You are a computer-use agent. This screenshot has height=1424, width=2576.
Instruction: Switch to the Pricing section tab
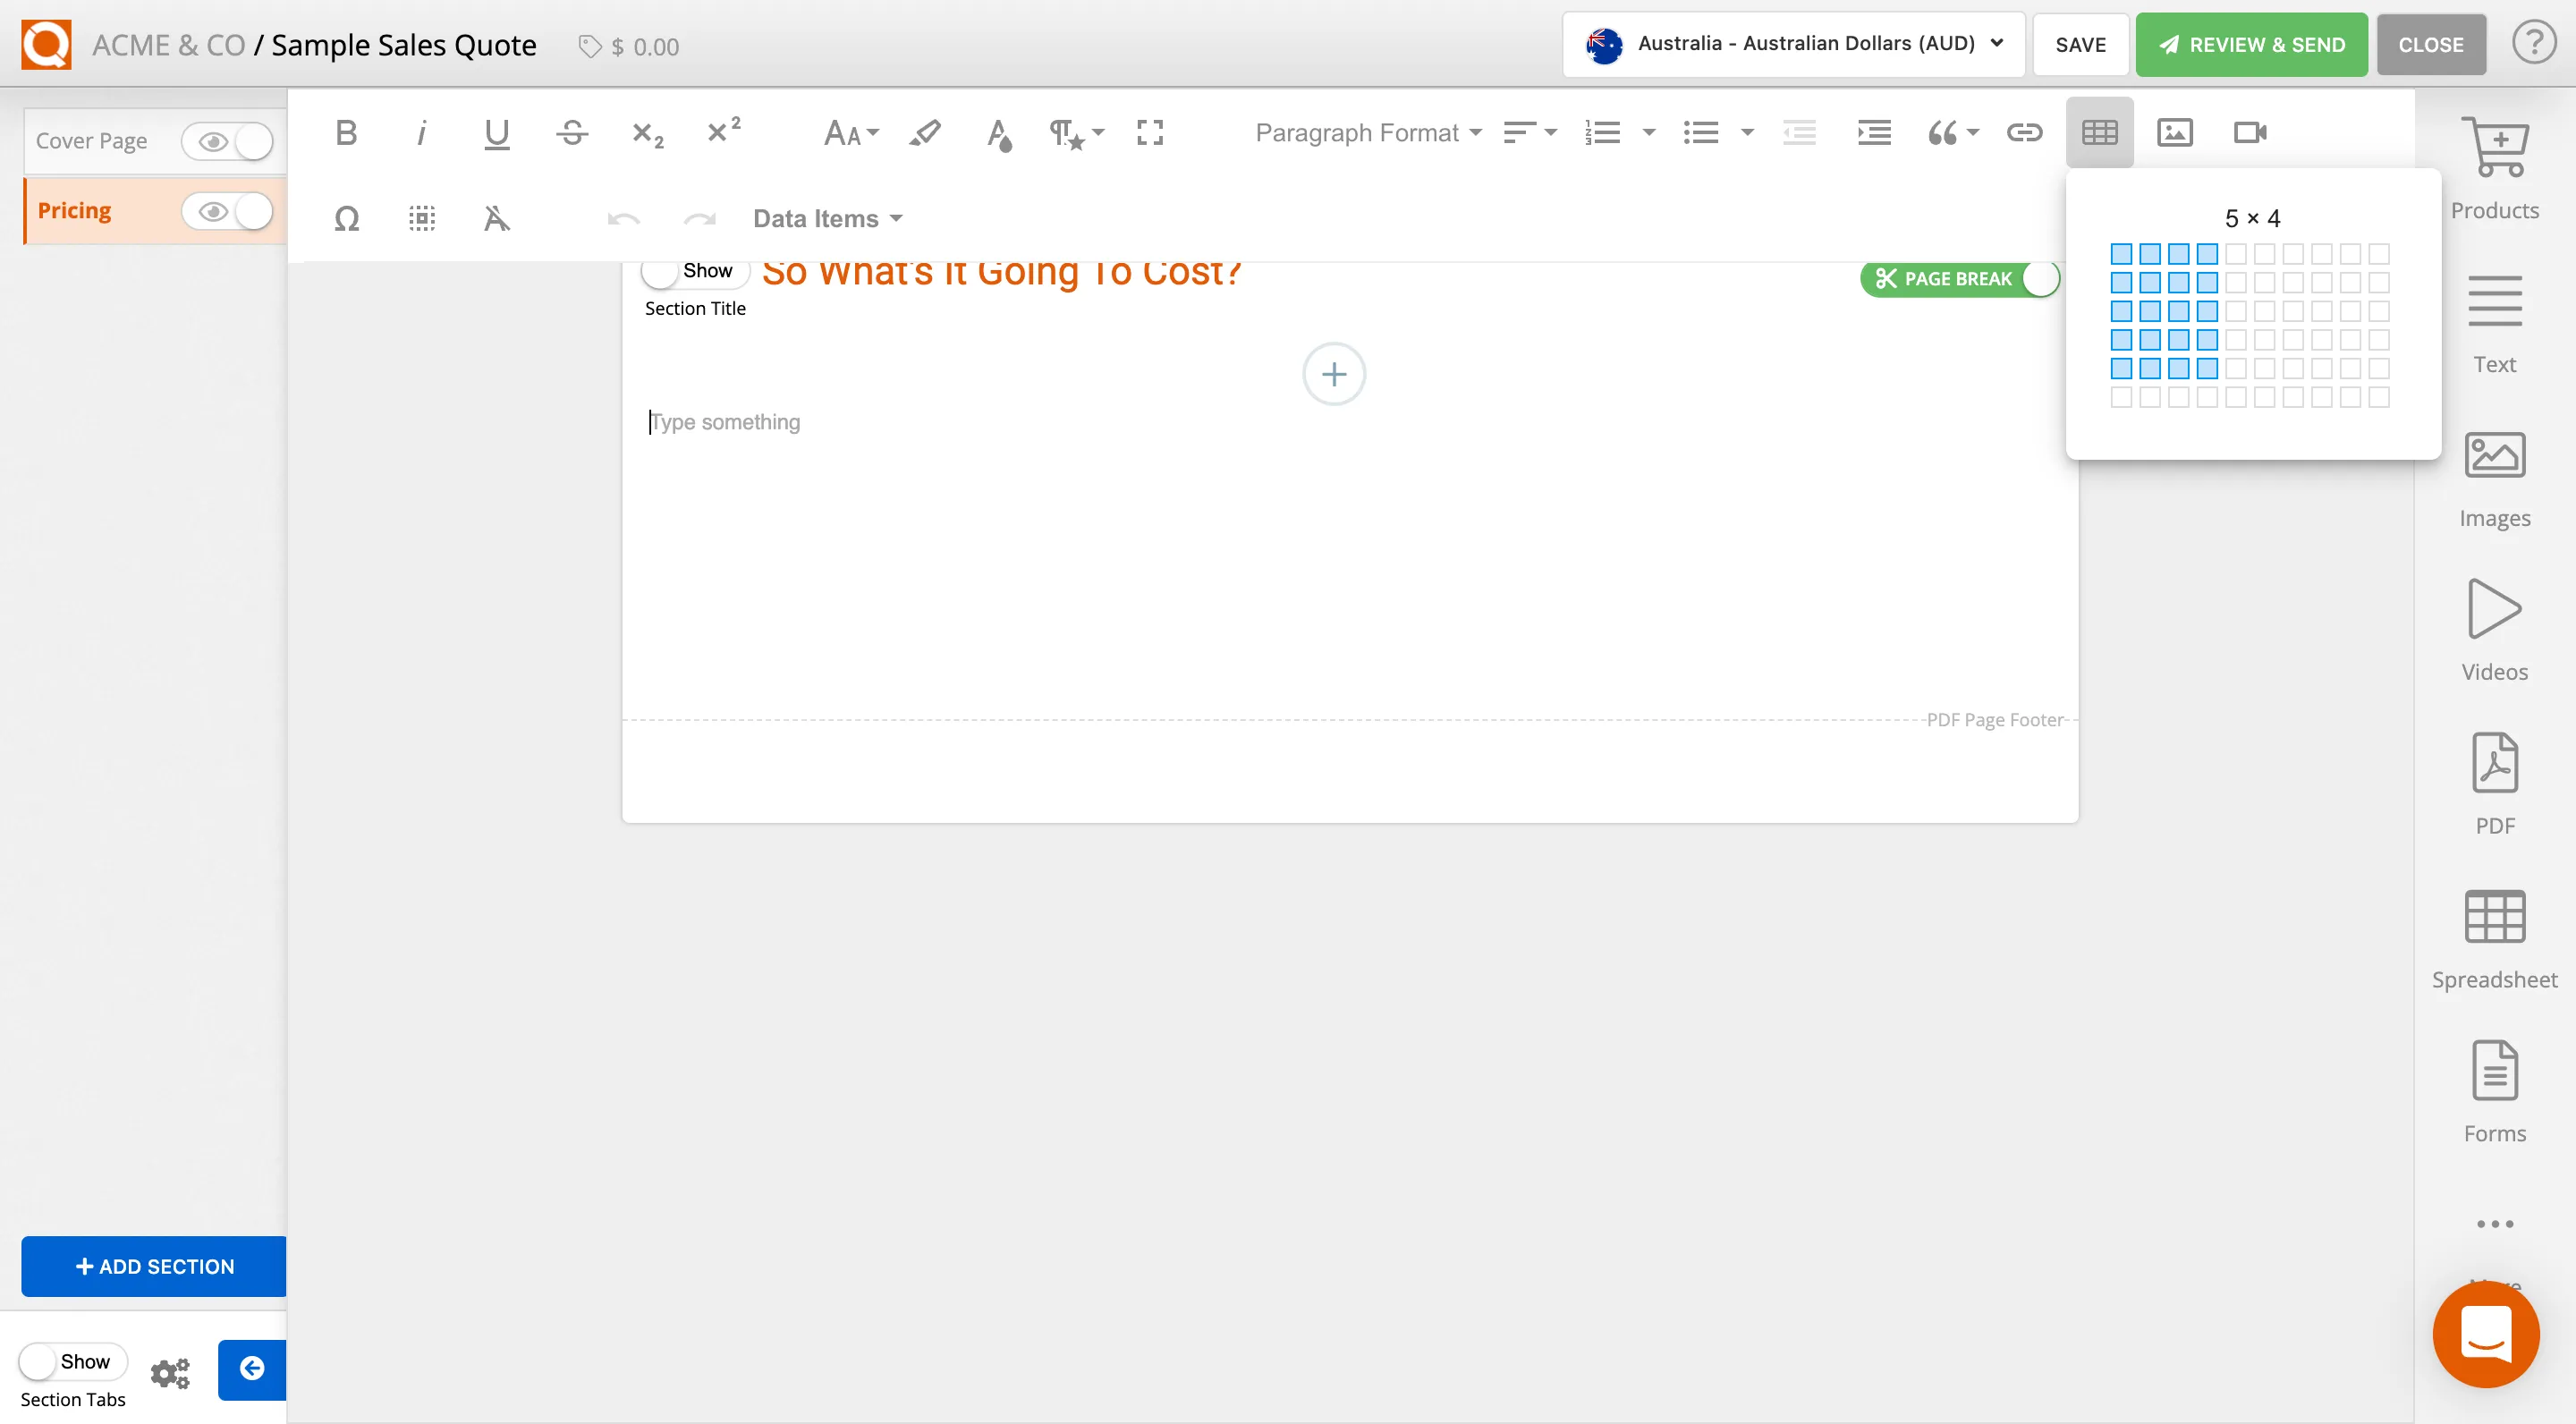click(75, 210)
